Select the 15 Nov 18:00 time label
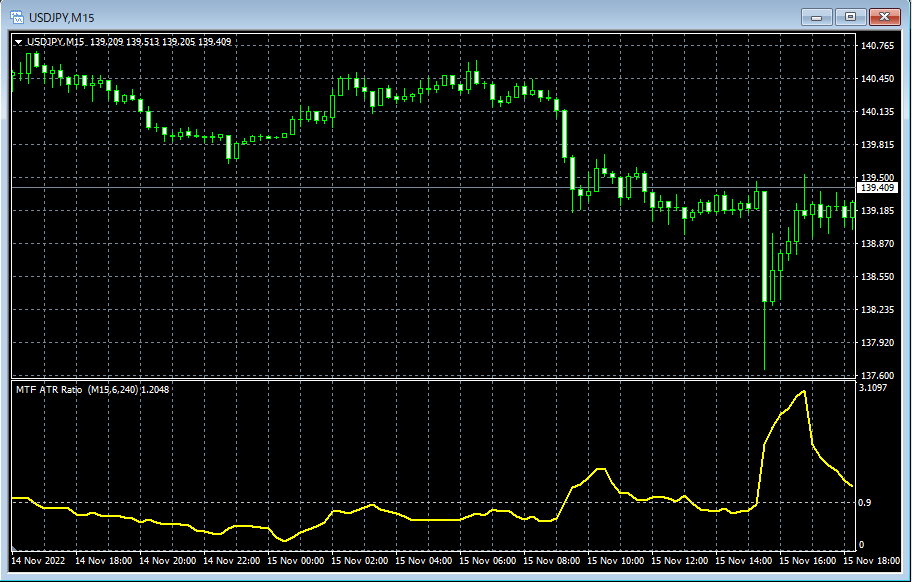Screen dimensions: 913x582 [x=872, y=560]
